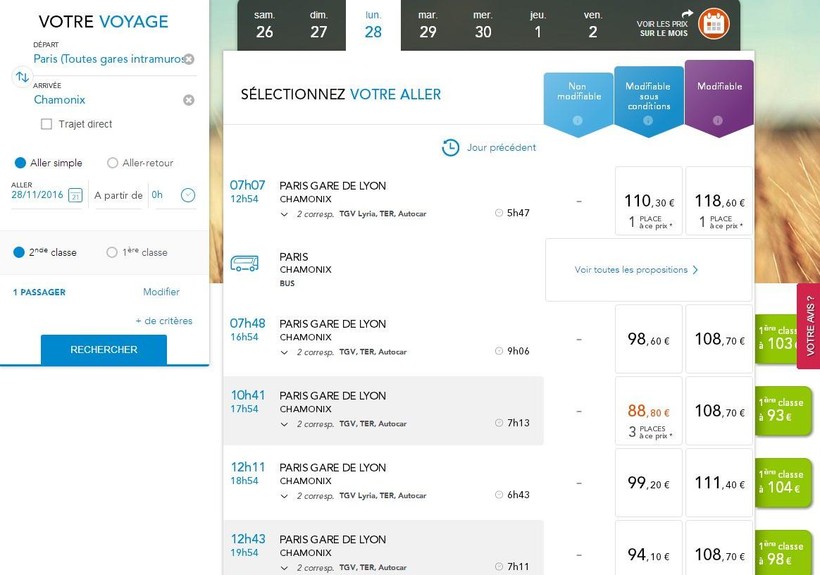Click the bus icon for Paris Chamonix
This screenshot has height=575, width=820.
point(245,263)
